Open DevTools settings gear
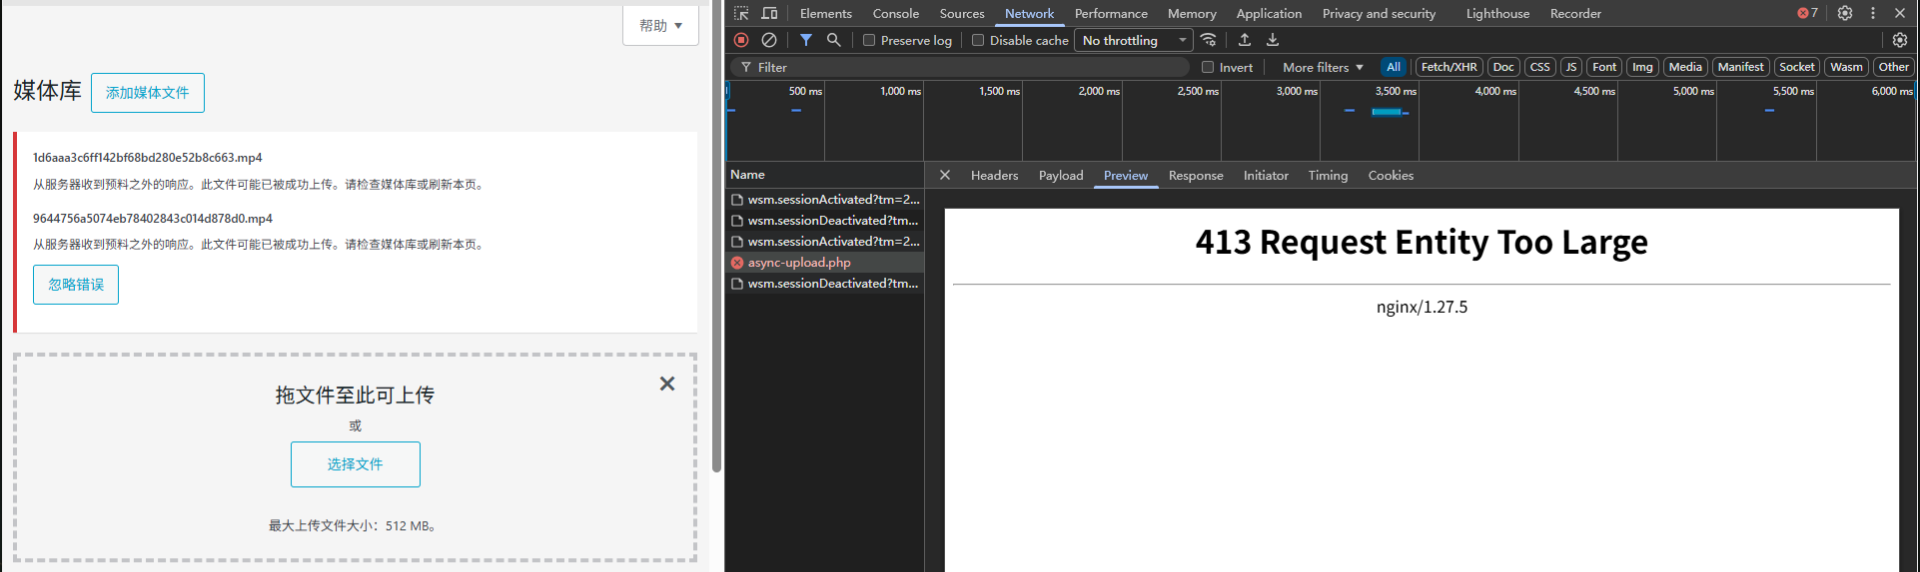 click(x=1845, y=13)
